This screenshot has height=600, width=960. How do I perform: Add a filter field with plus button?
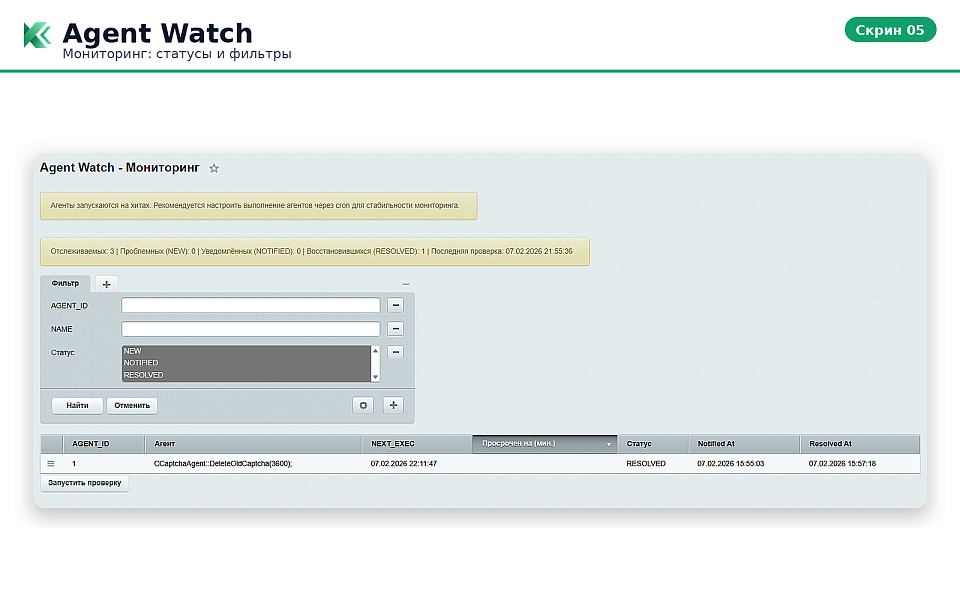point(394,405)
